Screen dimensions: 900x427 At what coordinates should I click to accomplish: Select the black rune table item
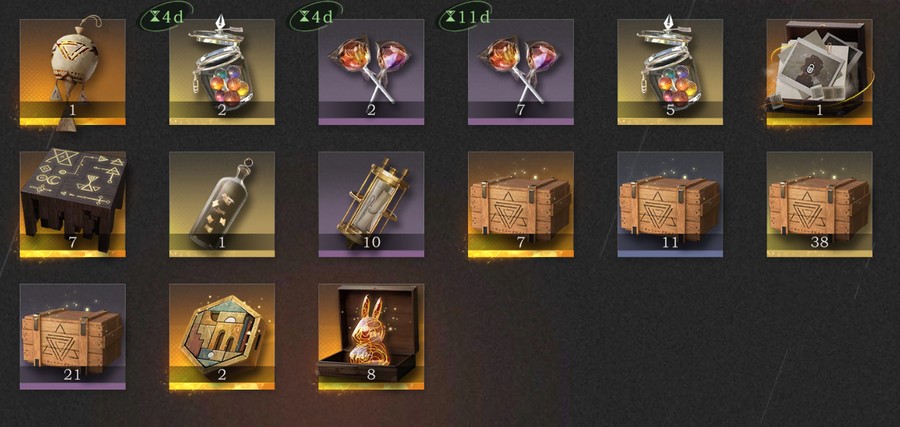[73, 204]
